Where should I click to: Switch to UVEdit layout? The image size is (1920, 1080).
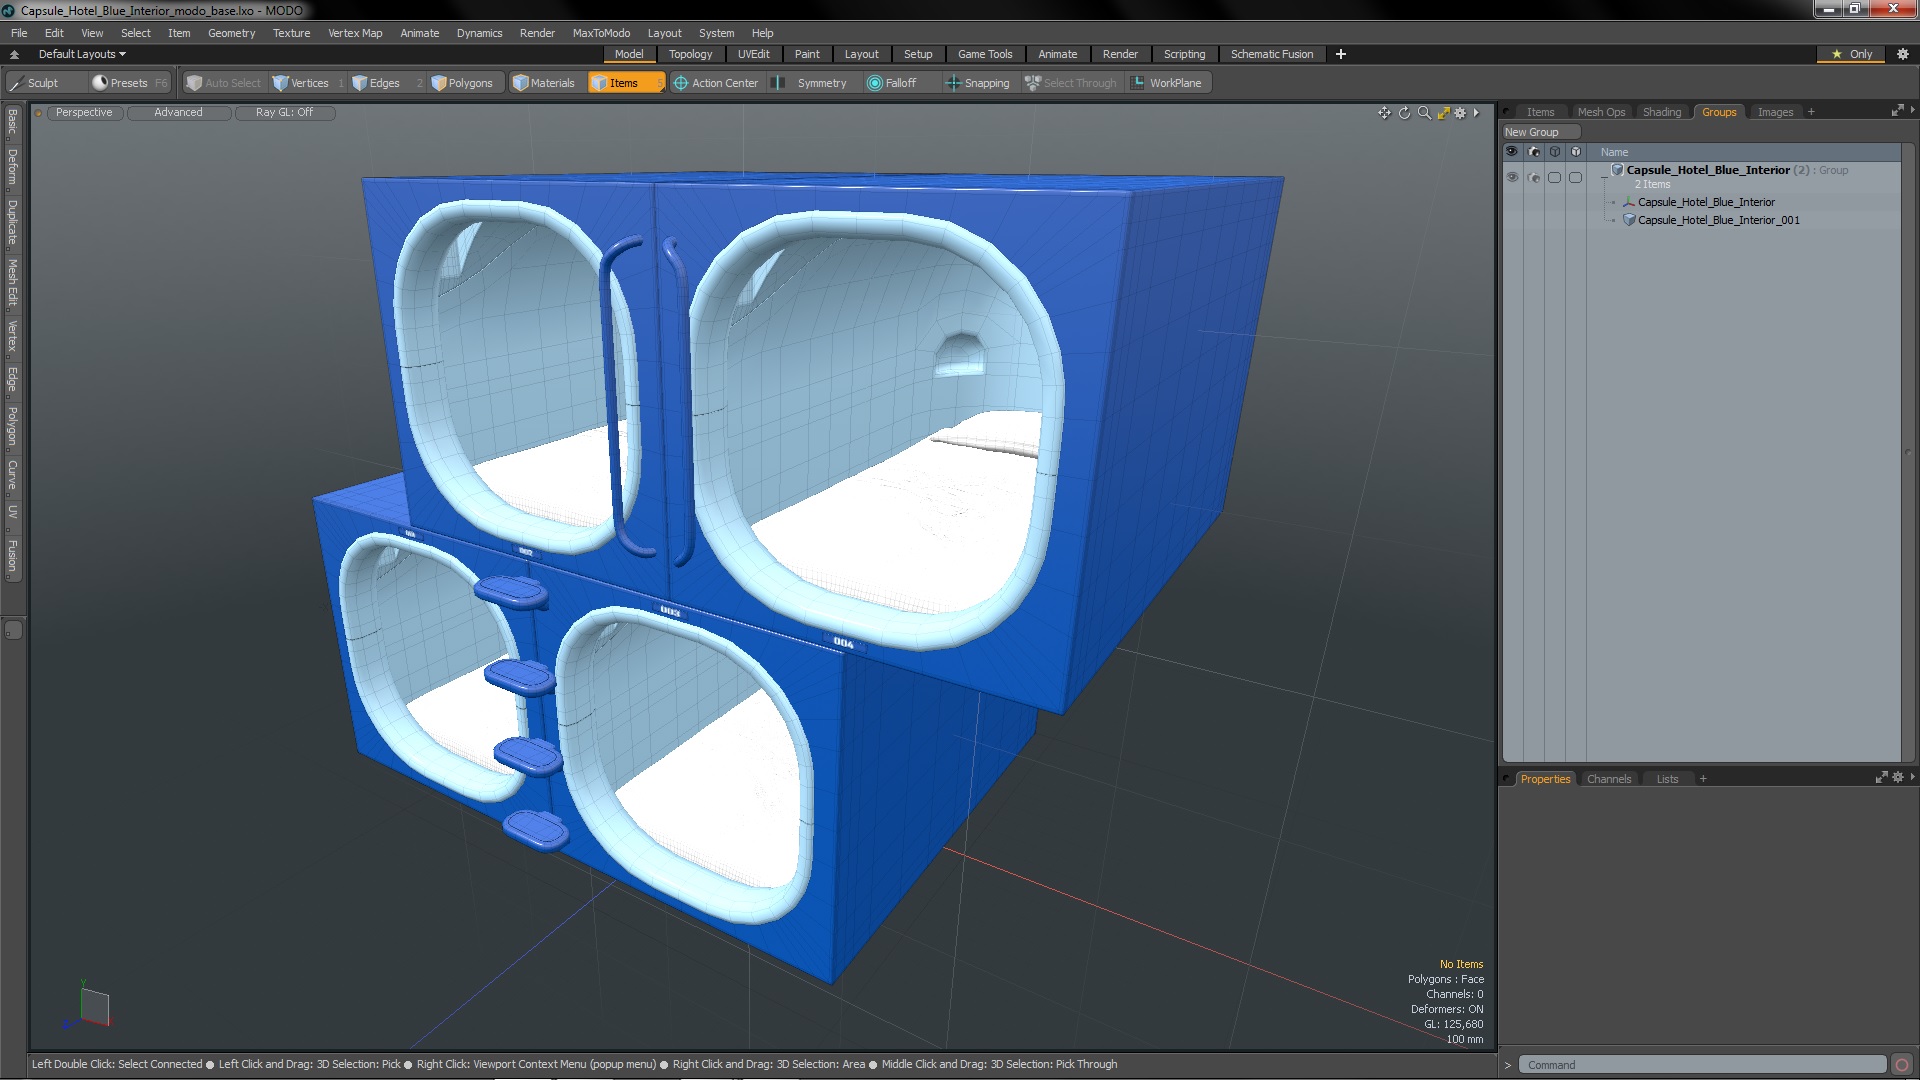[x=753, y=54]
